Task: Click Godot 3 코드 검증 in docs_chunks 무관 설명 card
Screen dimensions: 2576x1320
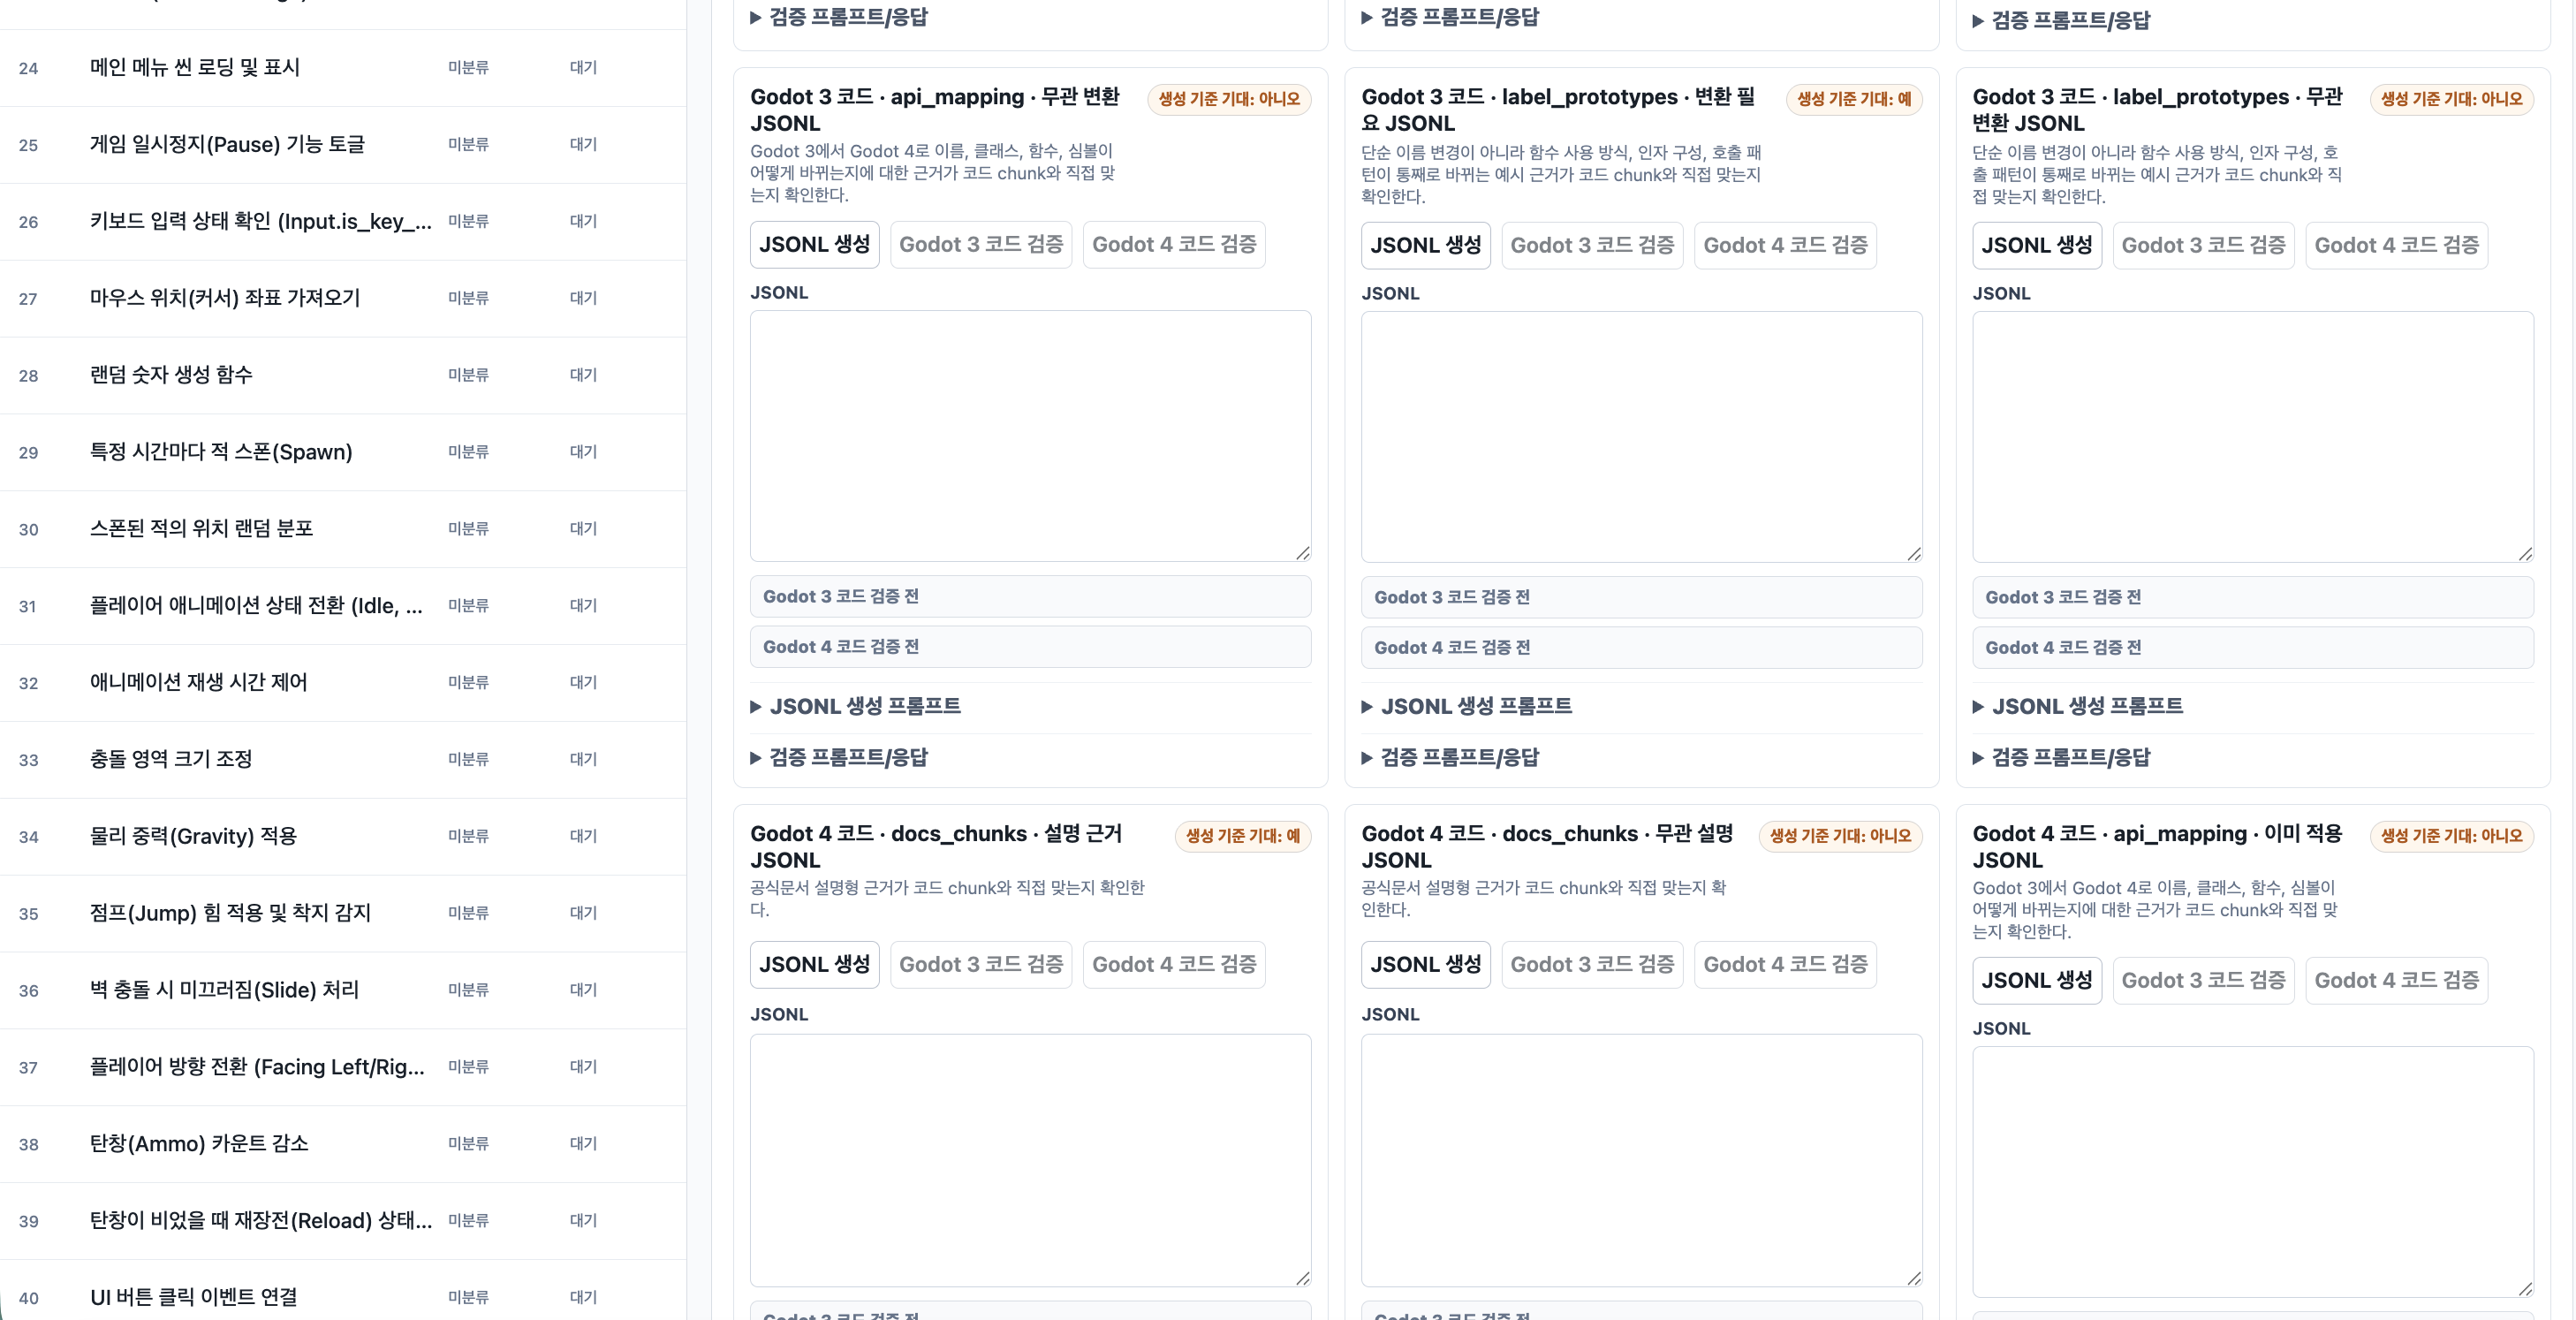Action: pos(1592,964)
